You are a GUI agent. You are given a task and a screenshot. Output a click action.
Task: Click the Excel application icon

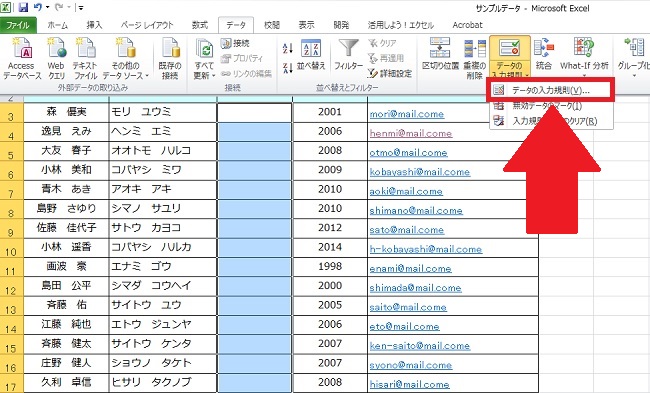(6, 7)
